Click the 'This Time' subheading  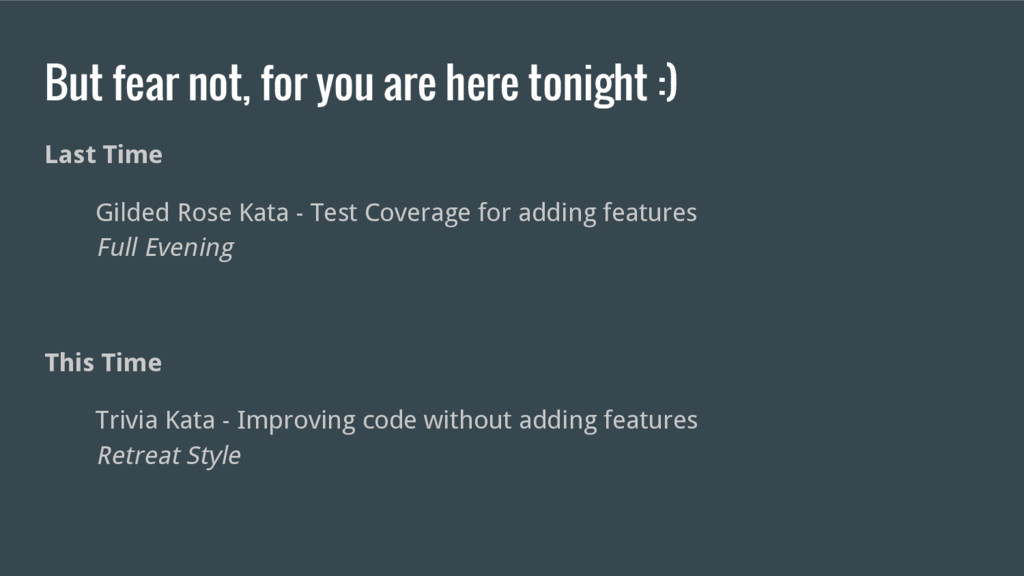pyautogui.click(x=103, y=362)
